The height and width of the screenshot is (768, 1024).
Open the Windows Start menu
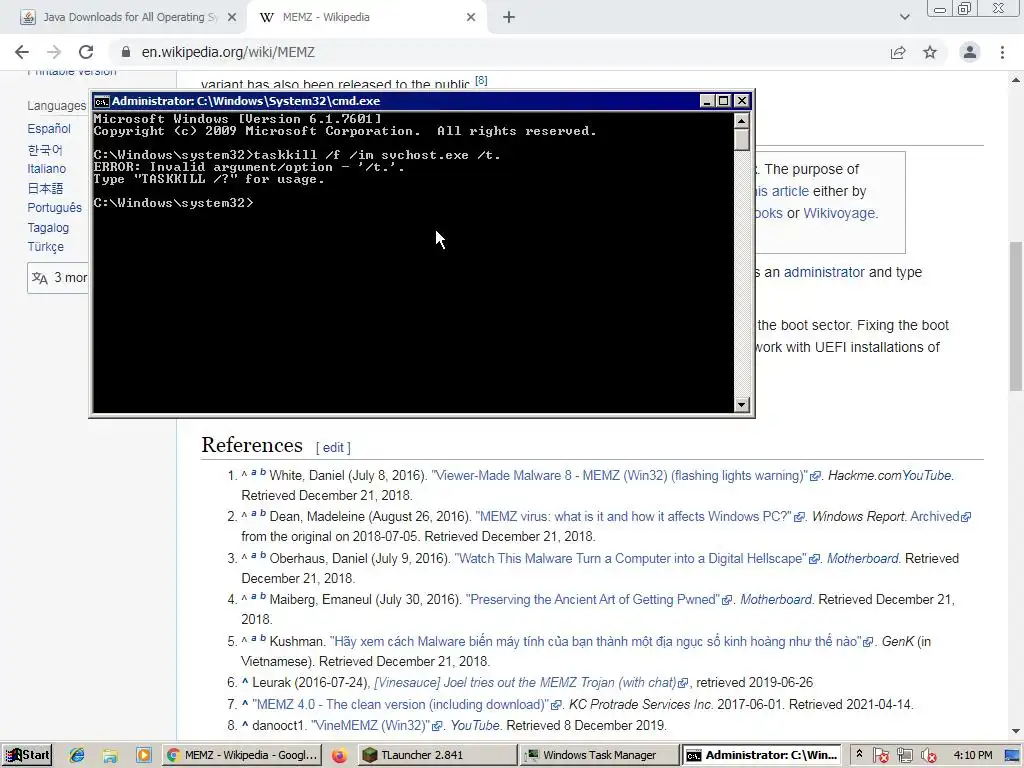click(27, 755)
